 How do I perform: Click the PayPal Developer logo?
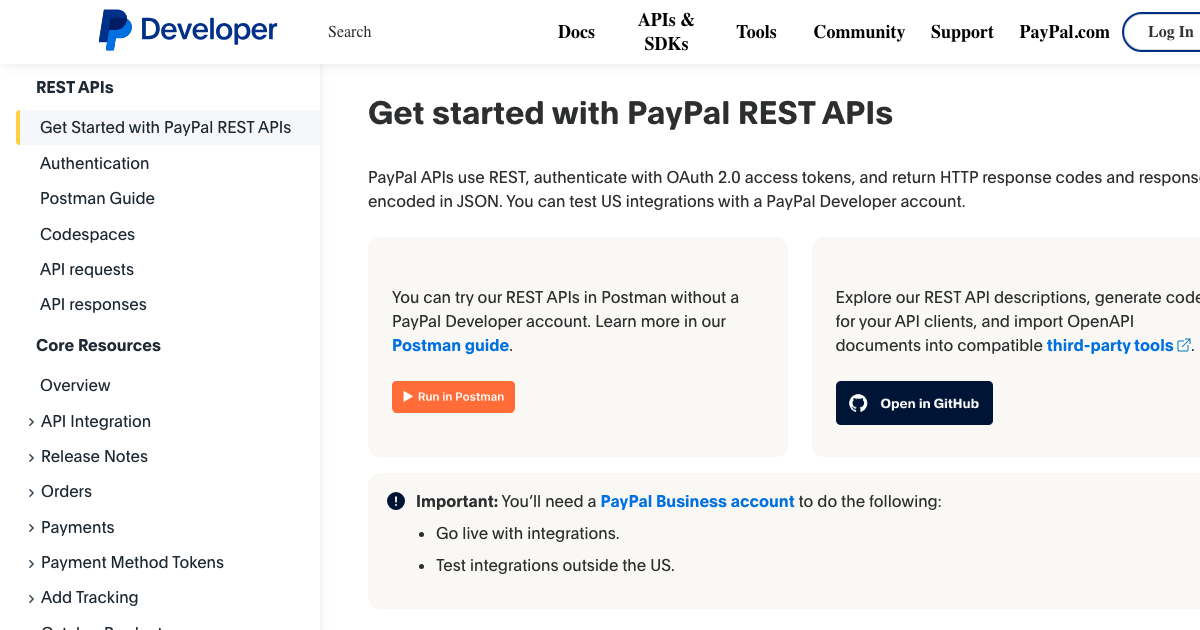186,30
